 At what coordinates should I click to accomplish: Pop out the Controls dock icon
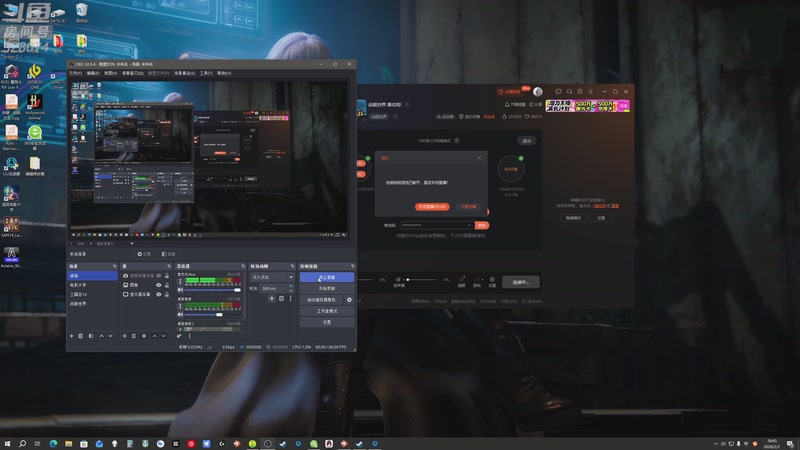(x=352, y=266)
